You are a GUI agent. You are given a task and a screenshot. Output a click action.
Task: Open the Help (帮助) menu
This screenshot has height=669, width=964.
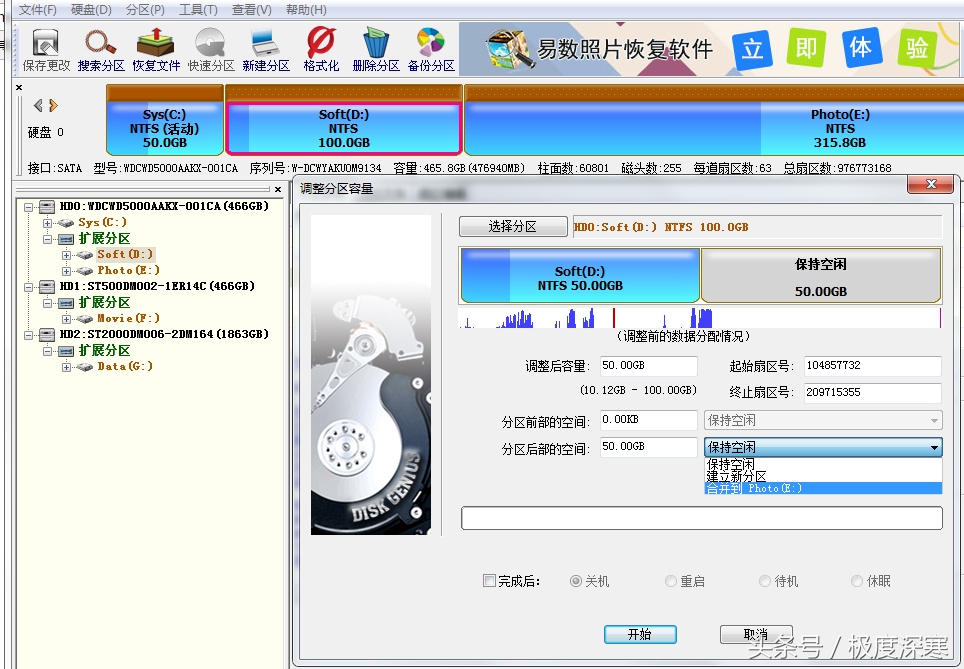(306, 10)
